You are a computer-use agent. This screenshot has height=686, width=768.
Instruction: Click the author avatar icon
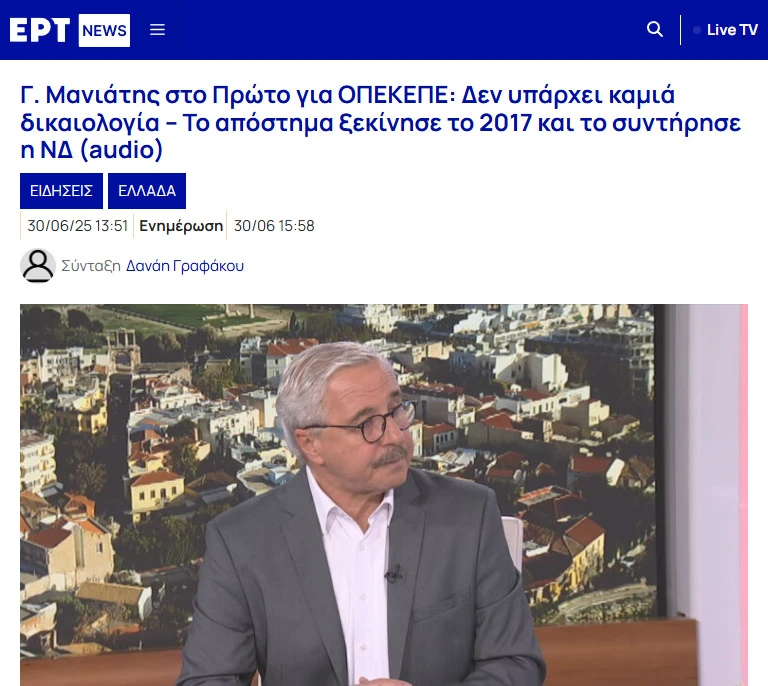pos(38,266)
